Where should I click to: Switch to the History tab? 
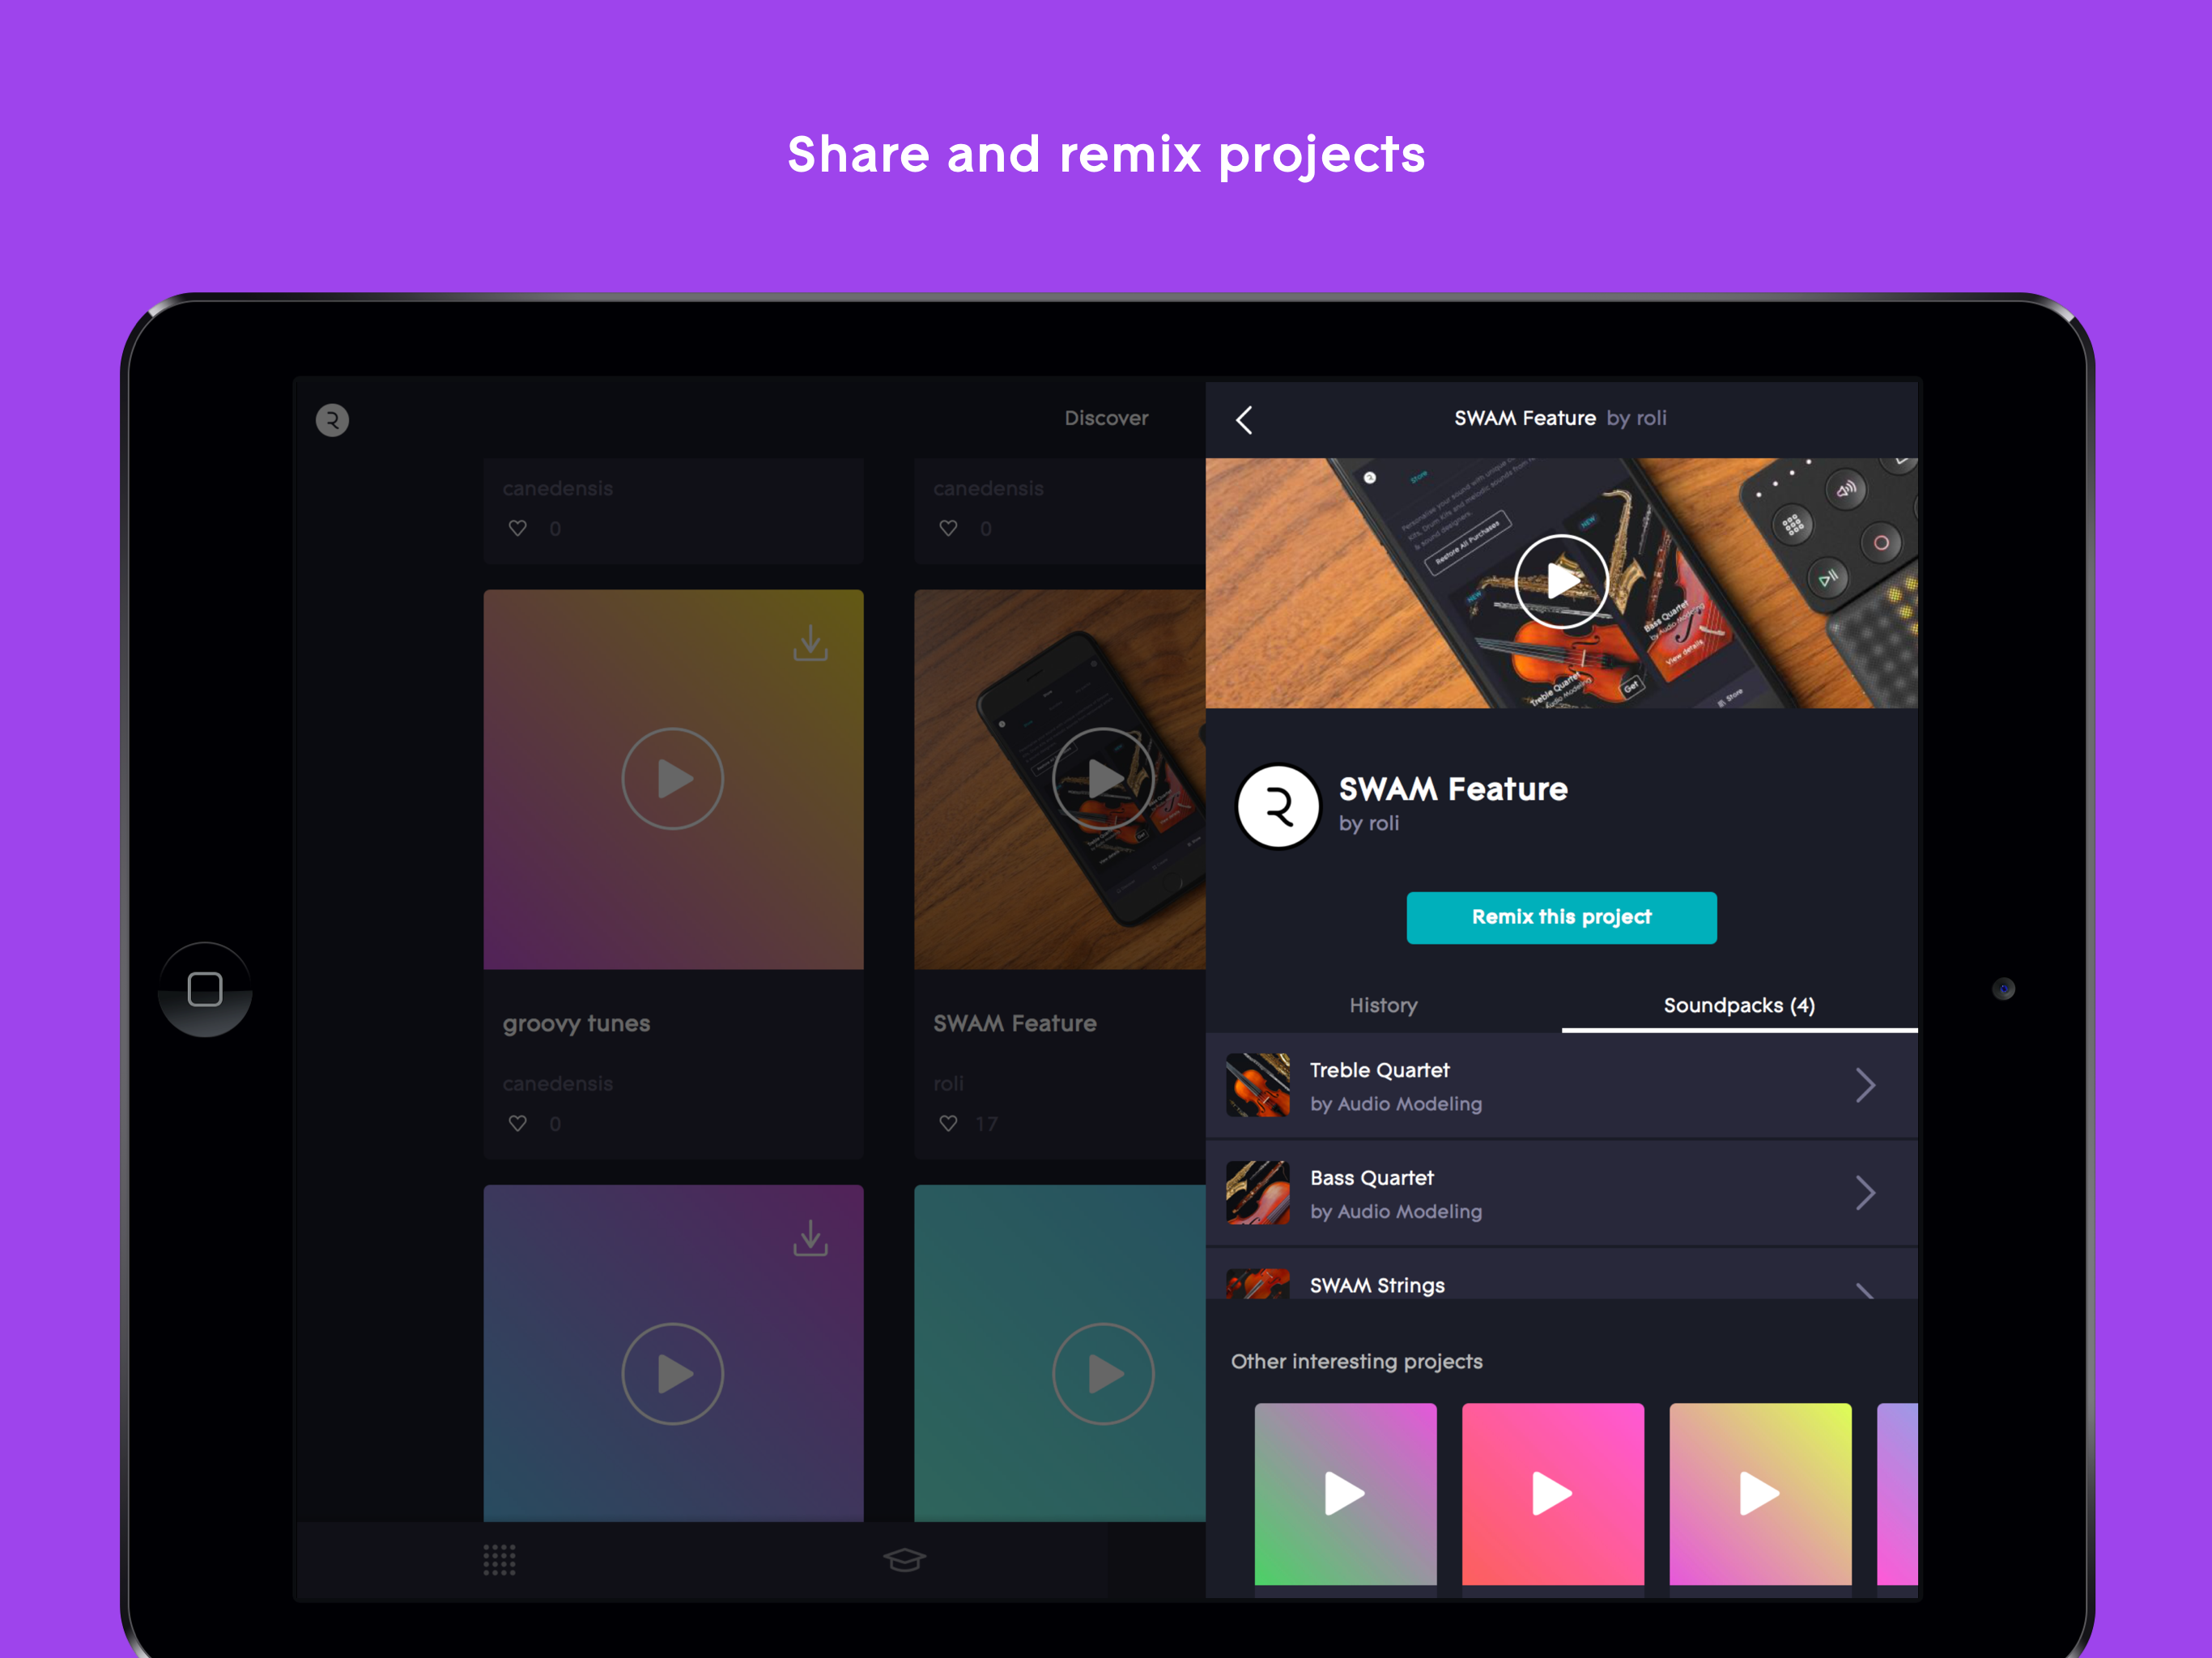(1383, 1005)
